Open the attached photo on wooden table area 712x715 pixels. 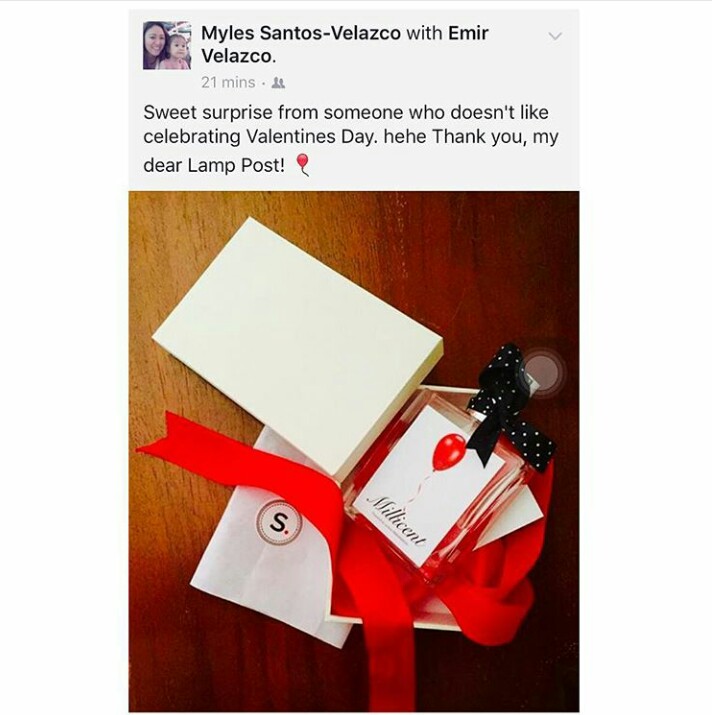click(x=354, y=451)
